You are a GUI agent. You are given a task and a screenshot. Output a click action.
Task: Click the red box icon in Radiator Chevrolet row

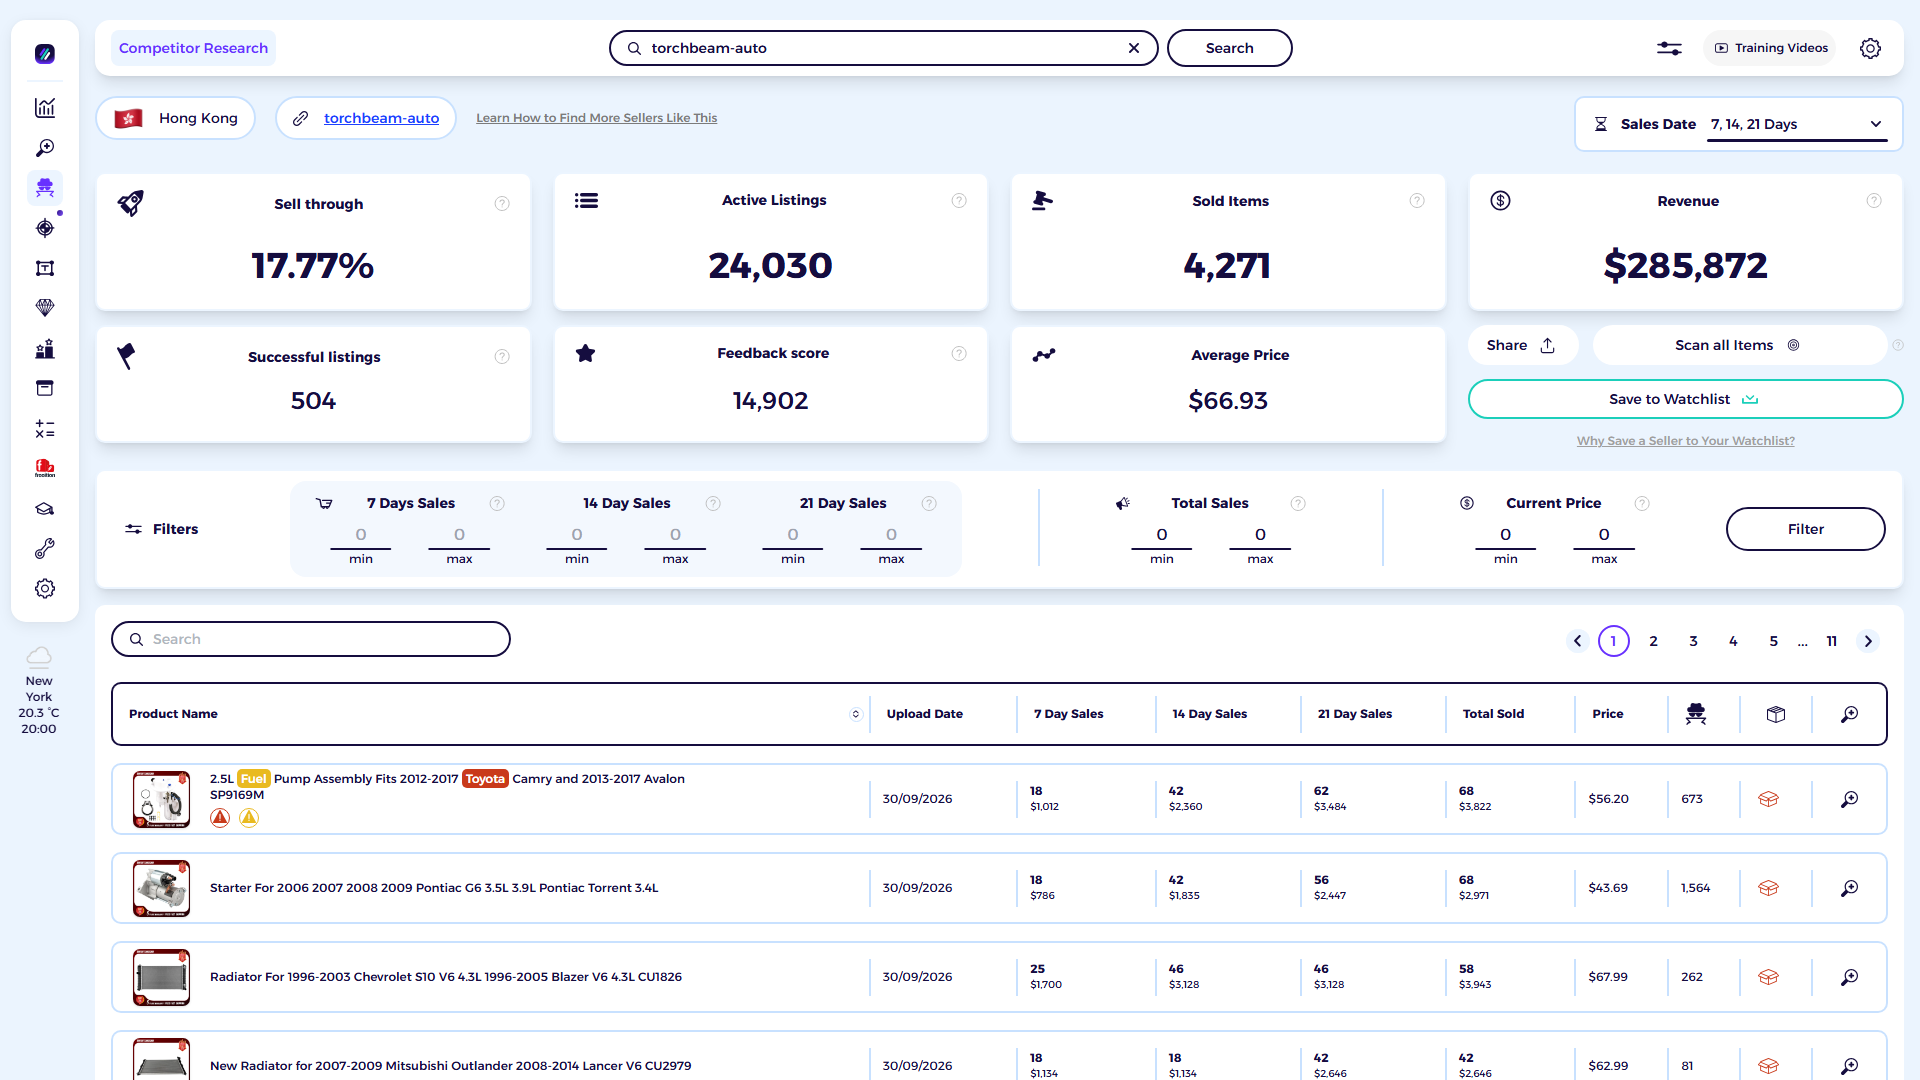click(1768, 977)
